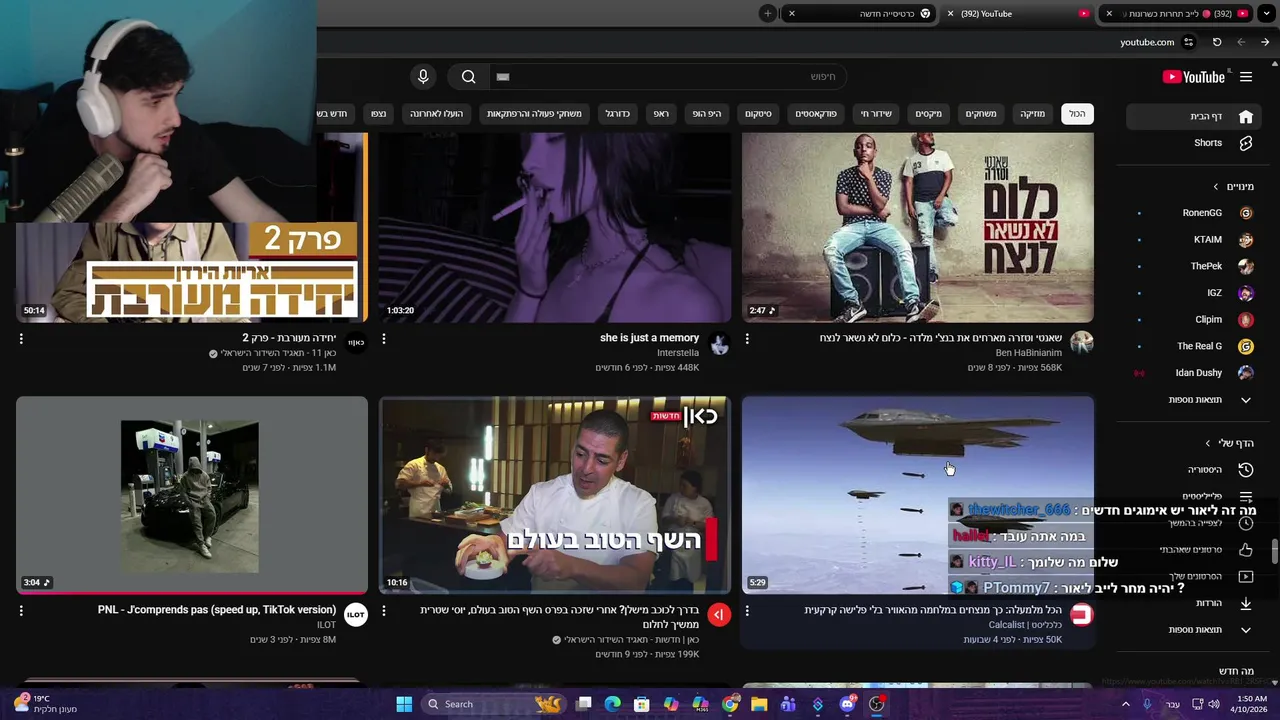Open the browser tab search dropdown arrow

(1265, 13)
